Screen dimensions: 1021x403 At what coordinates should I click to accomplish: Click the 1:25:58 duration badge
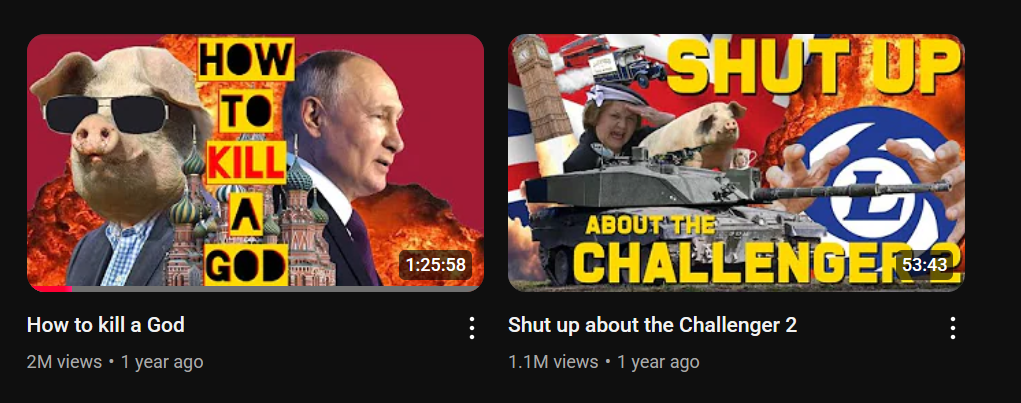(436, 265)
